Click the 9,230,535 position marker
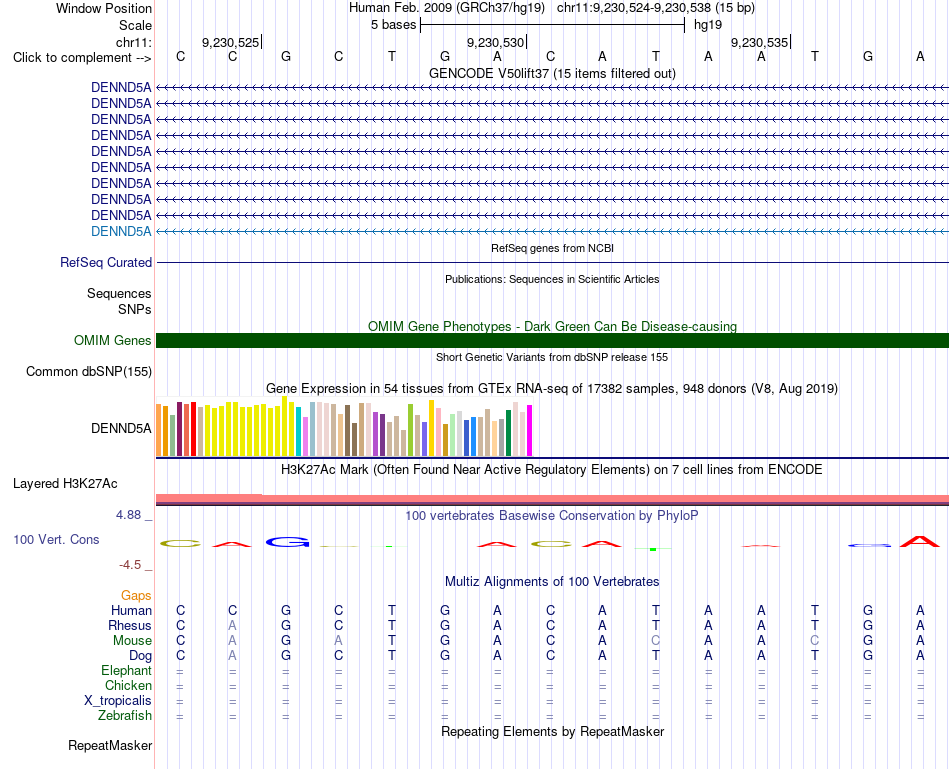 (760, 42)
